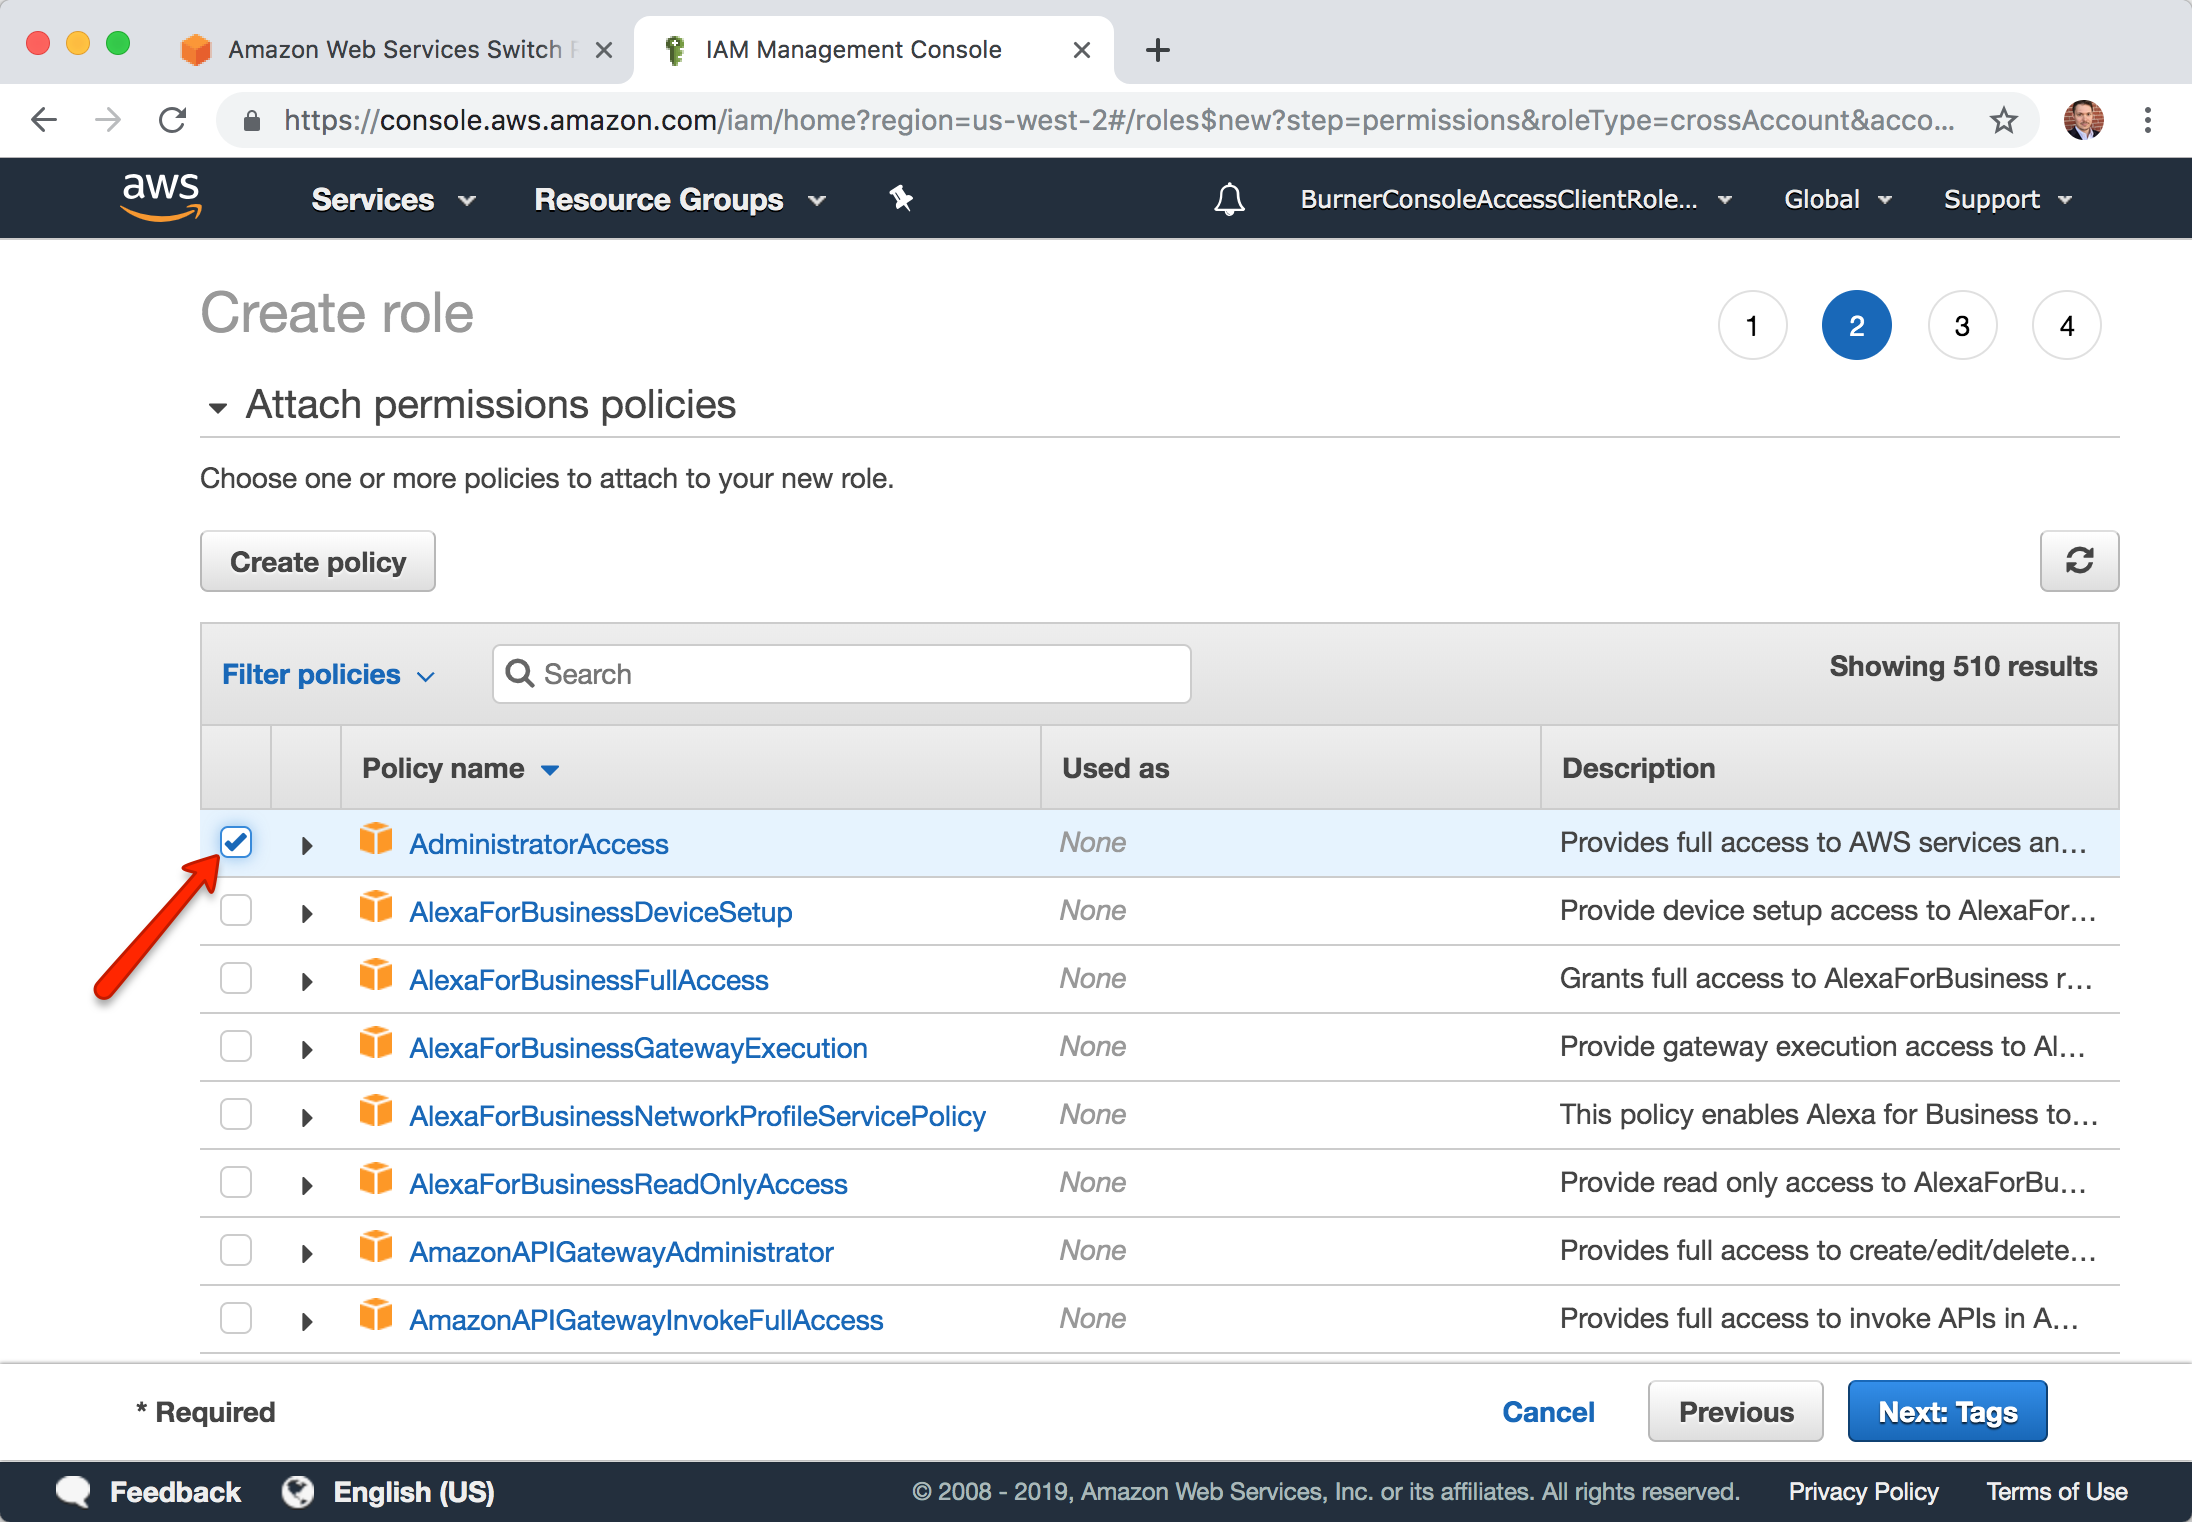Image resolution: width=2192 pixels, height=1522 pixels.
Task: Open the Chrome profile avatar
Action: (x=2084, y=121)
